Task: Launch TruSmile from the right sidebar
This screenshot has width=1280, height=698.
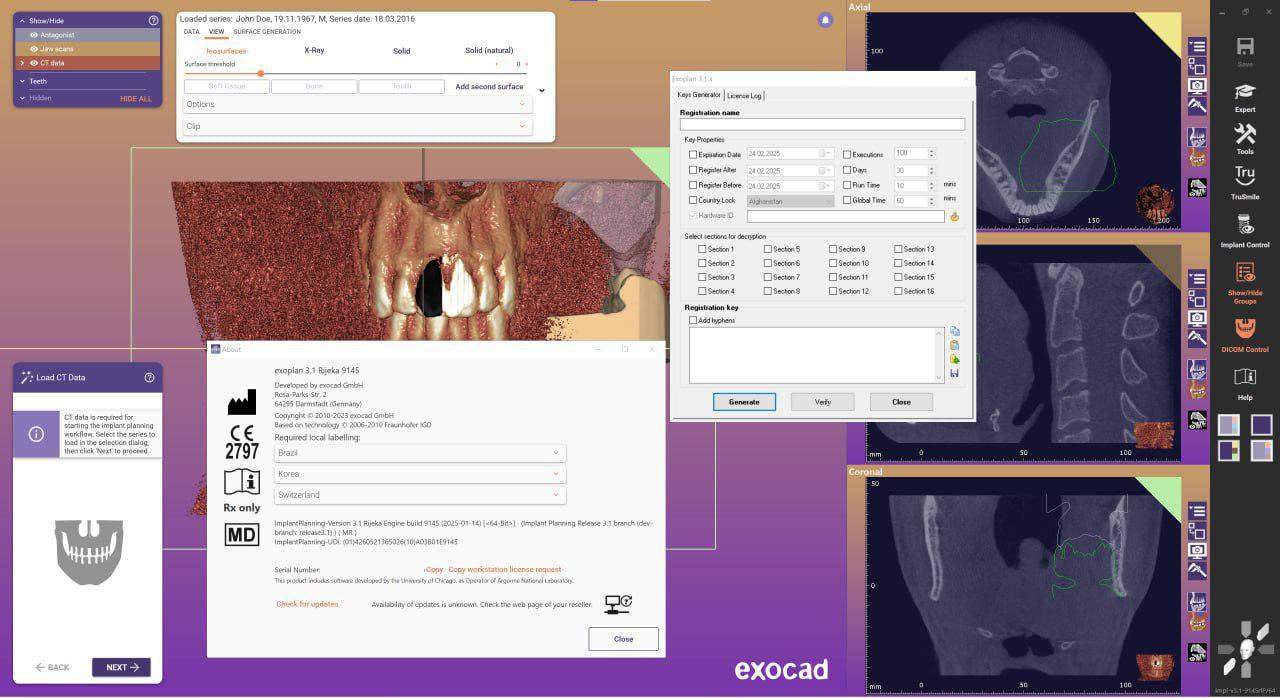Action: pyautogui.click(x=1245, y=177)
